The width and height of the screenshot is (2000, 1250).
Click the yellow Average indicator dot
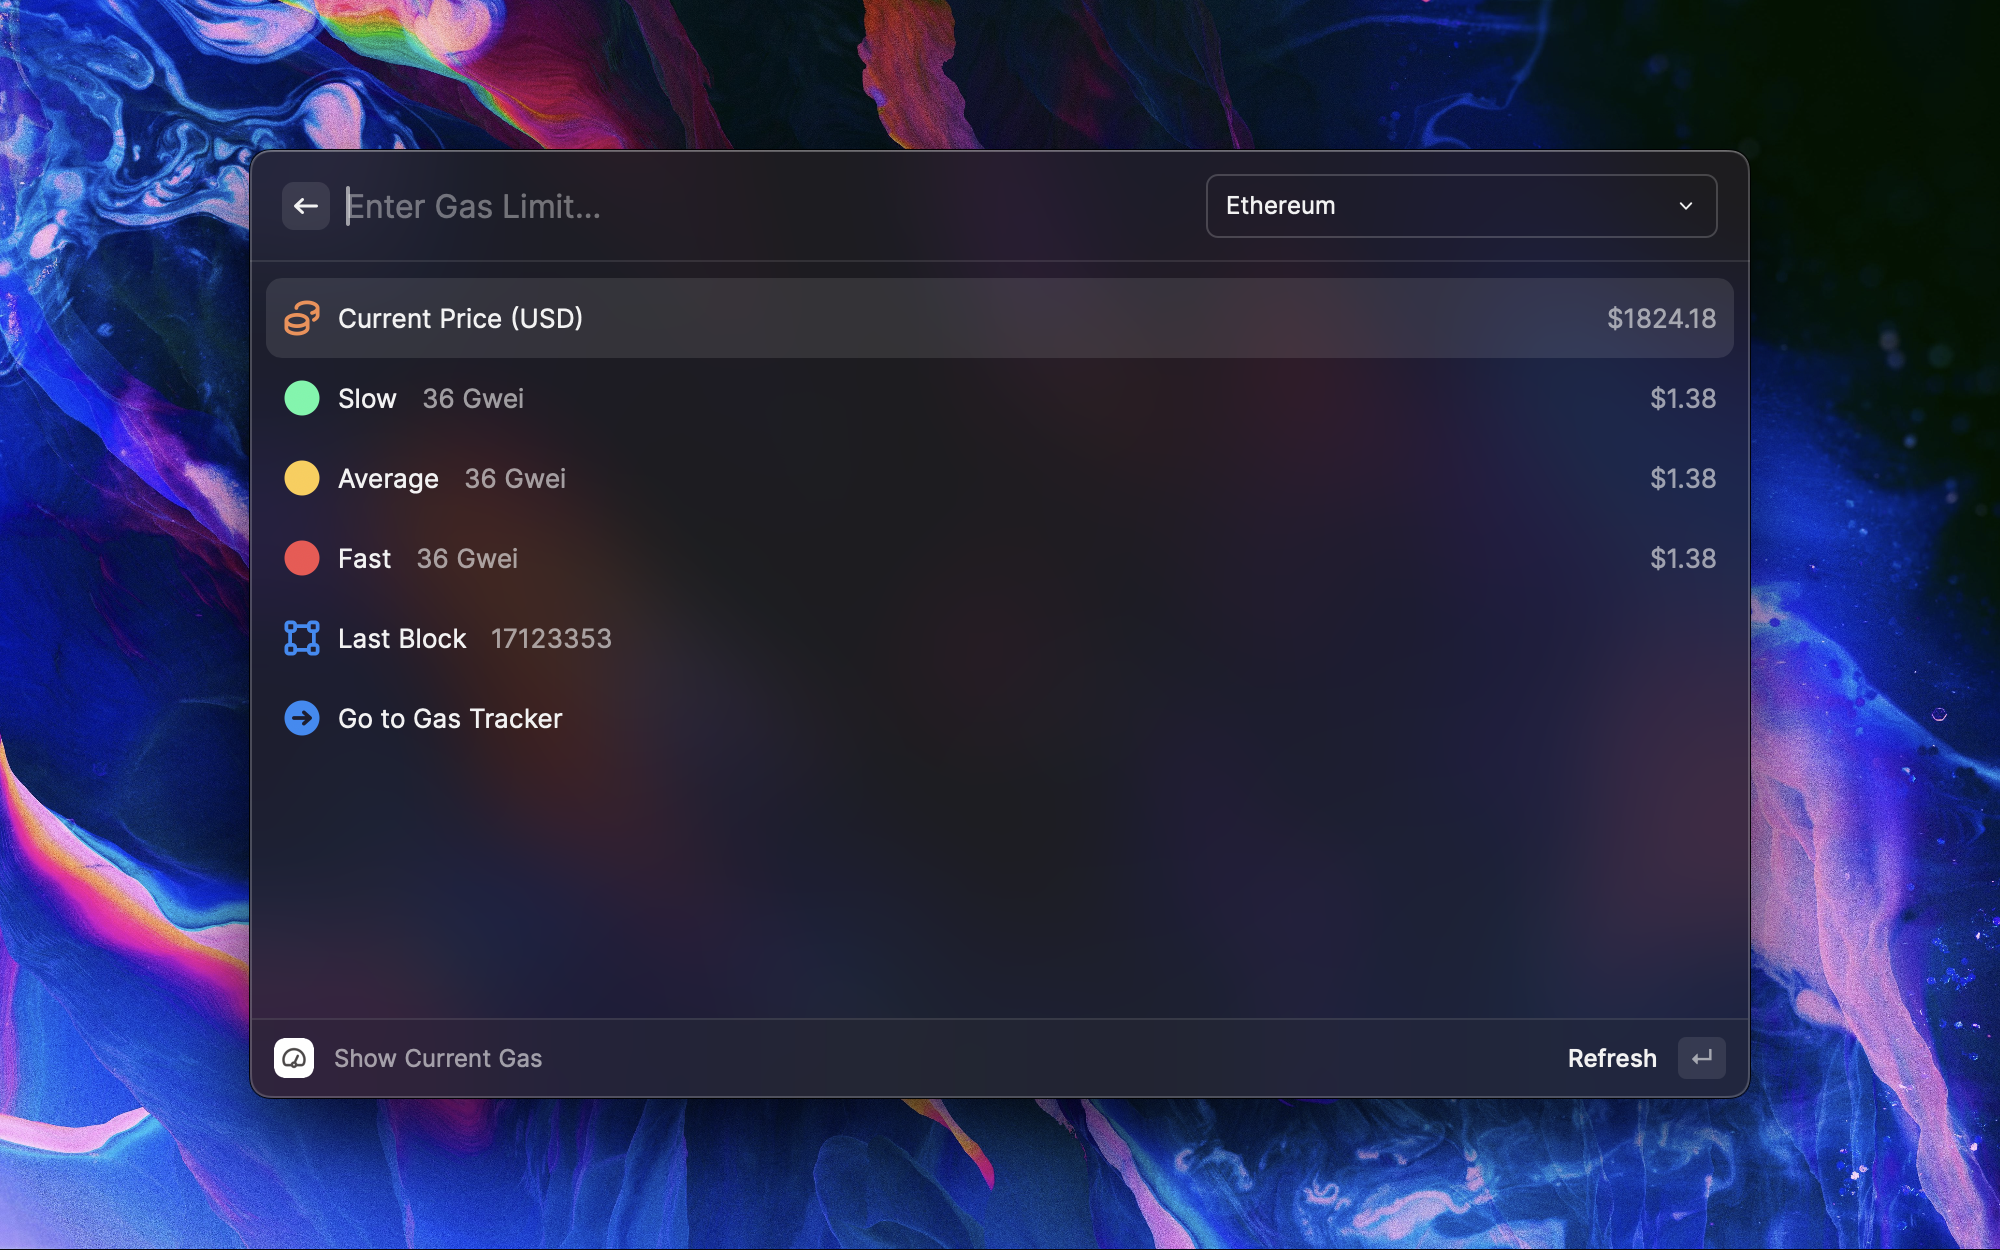[302, 478]
